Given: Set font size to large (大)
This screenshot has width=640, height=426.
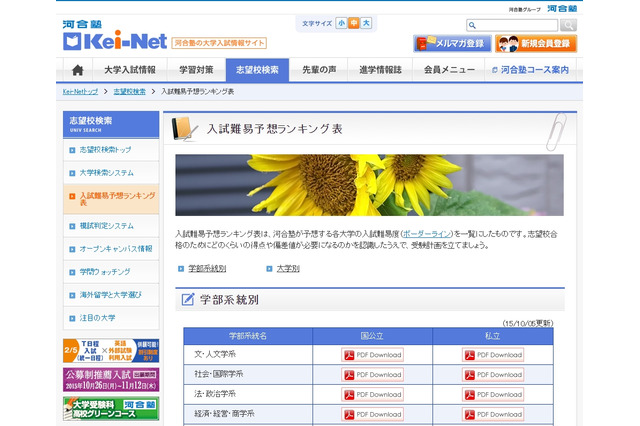Looking at the screenshot, I should [367, 23].
